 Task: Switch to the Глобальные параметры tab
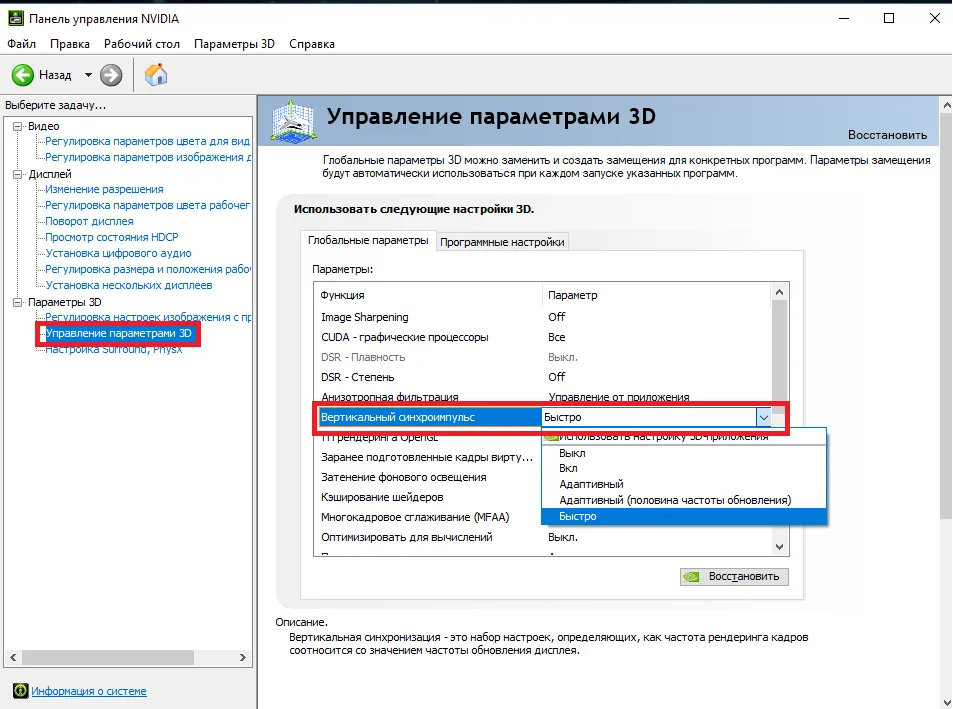368,241
